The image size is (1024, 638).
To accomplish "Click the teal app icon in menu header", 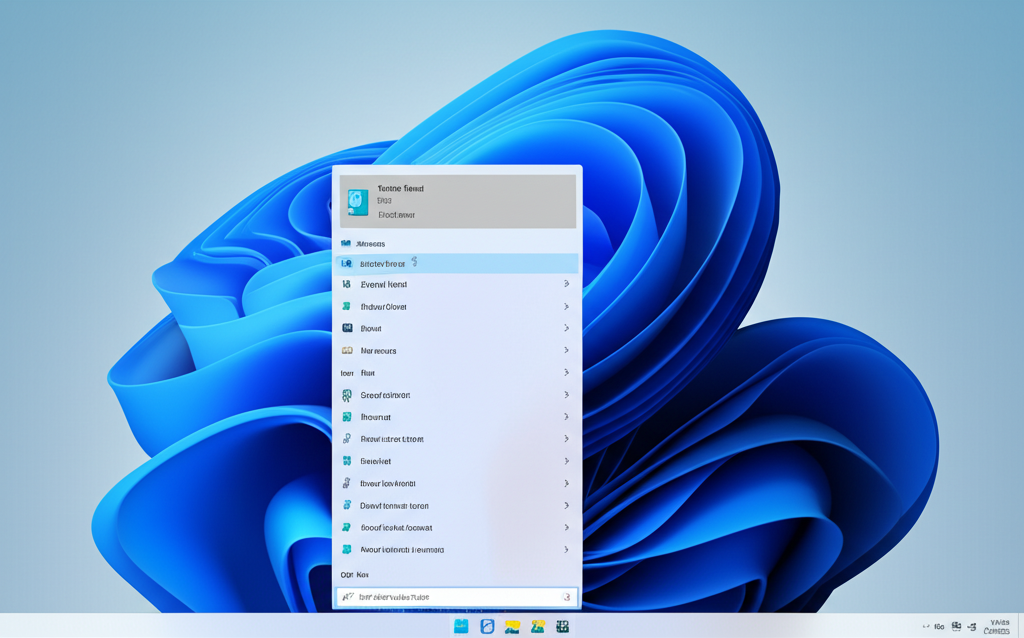I will [357, 202].
